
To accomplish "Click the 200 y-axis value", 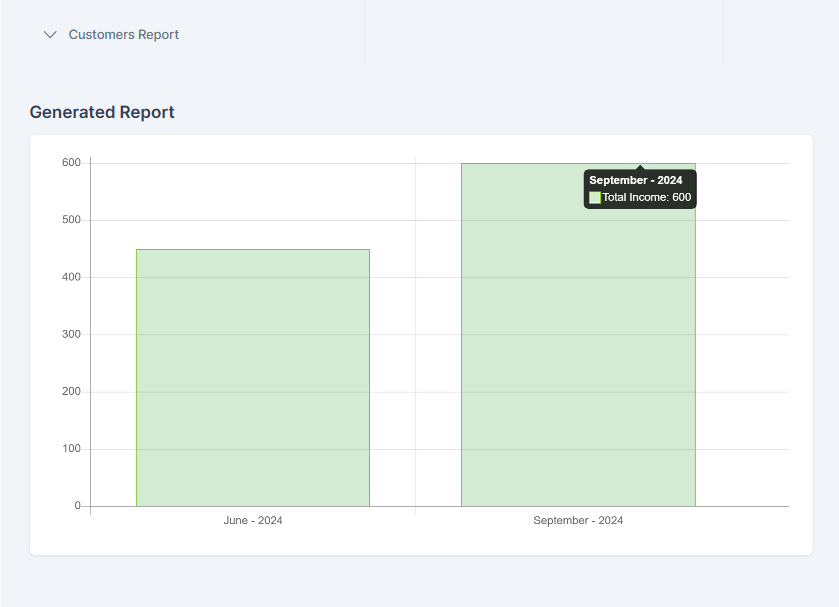I will point(70,392).
